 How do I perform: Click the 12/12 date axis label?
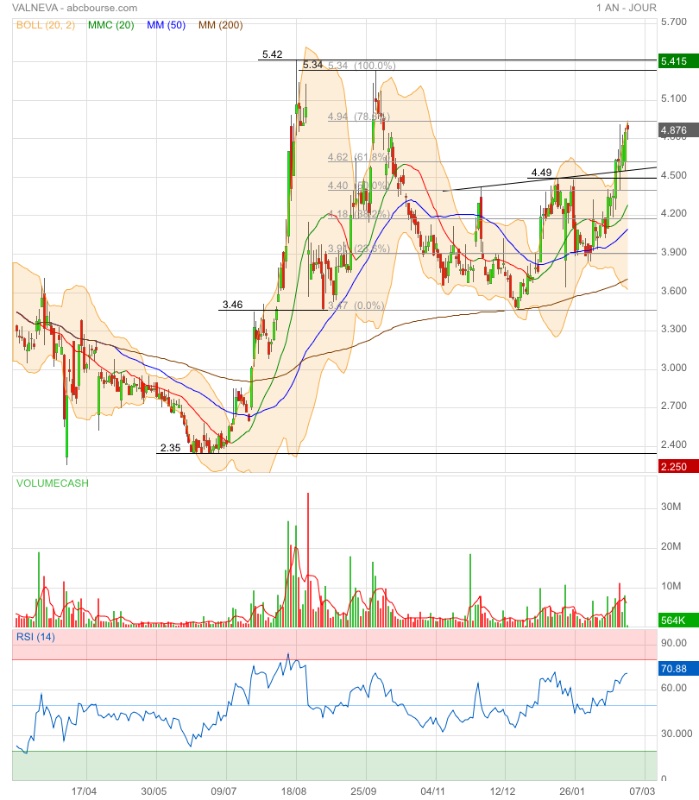[503, 791]
